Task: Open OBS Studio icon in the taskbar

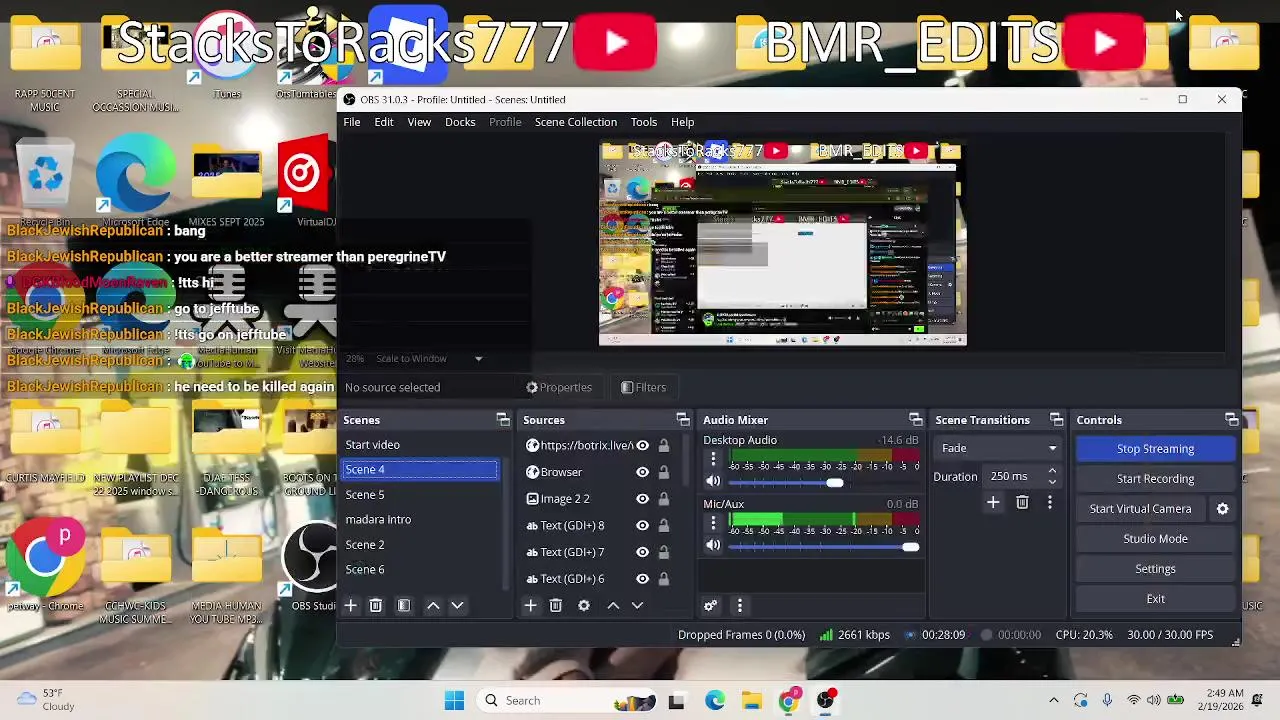Action: pyautogui.click(x=826, y=701)
